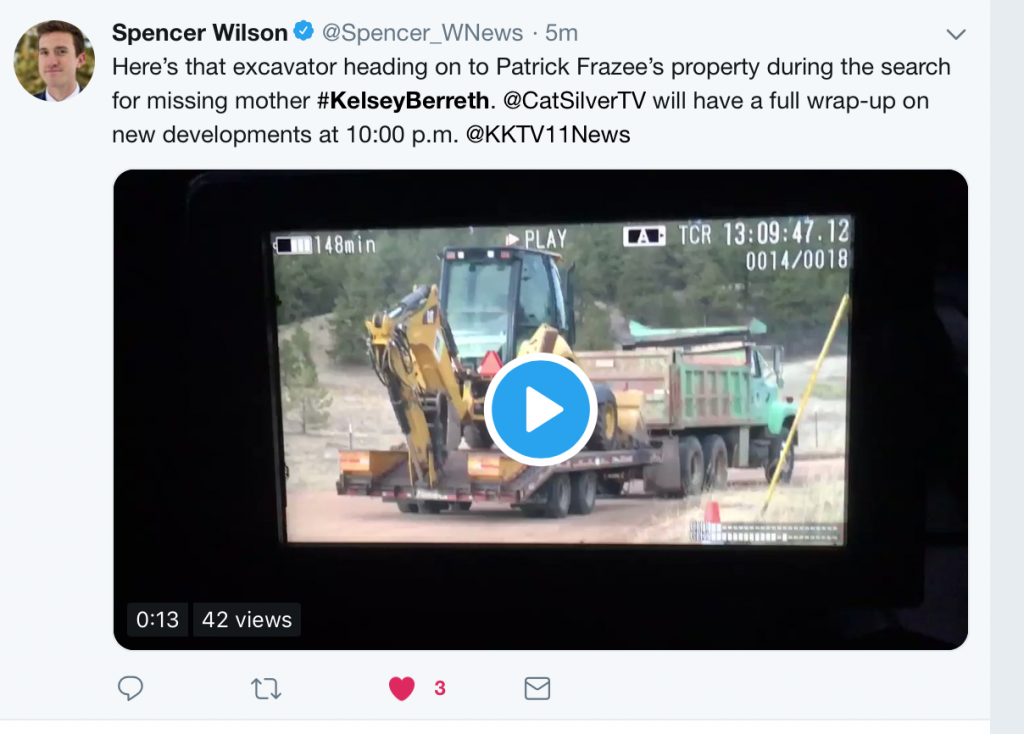
Task: Expand the tweet options chevron
Action: pyautogui.click(x=956, y=34)
